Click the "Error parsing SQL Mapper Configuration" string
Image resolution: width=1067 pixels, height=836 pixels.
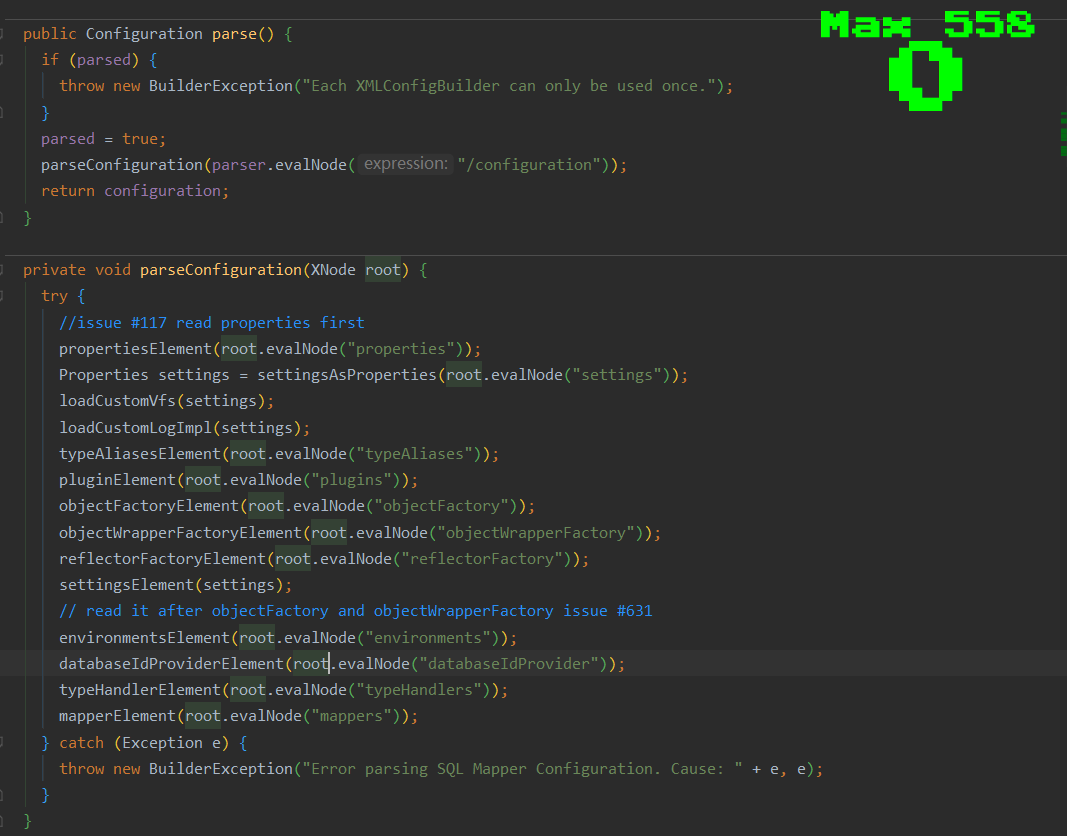click(523, 769)
